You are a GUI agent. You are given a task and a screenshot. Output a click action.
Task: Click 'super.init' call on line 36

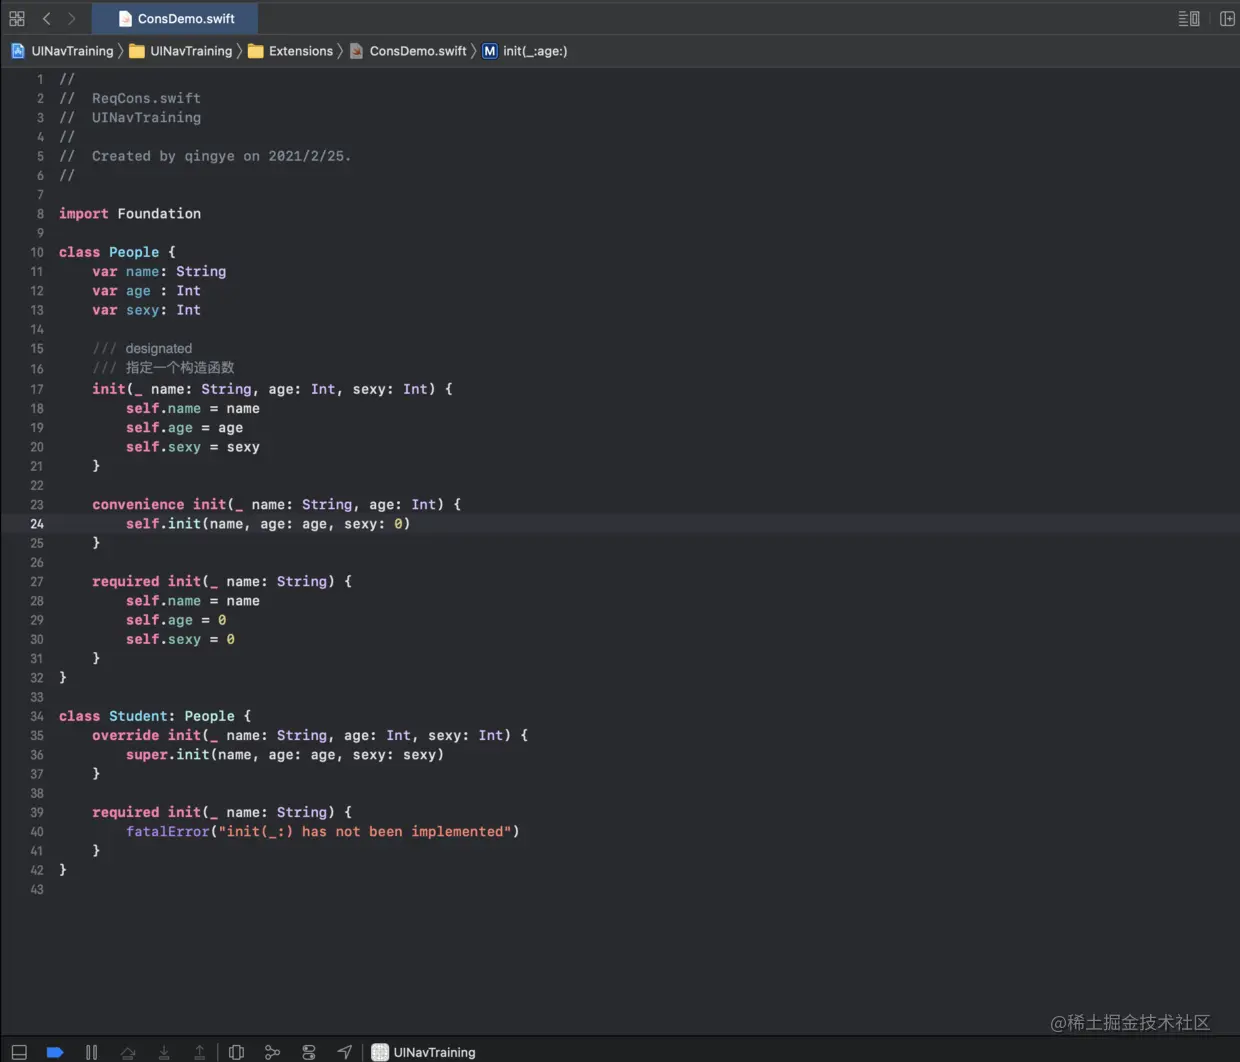pos(168,755)
